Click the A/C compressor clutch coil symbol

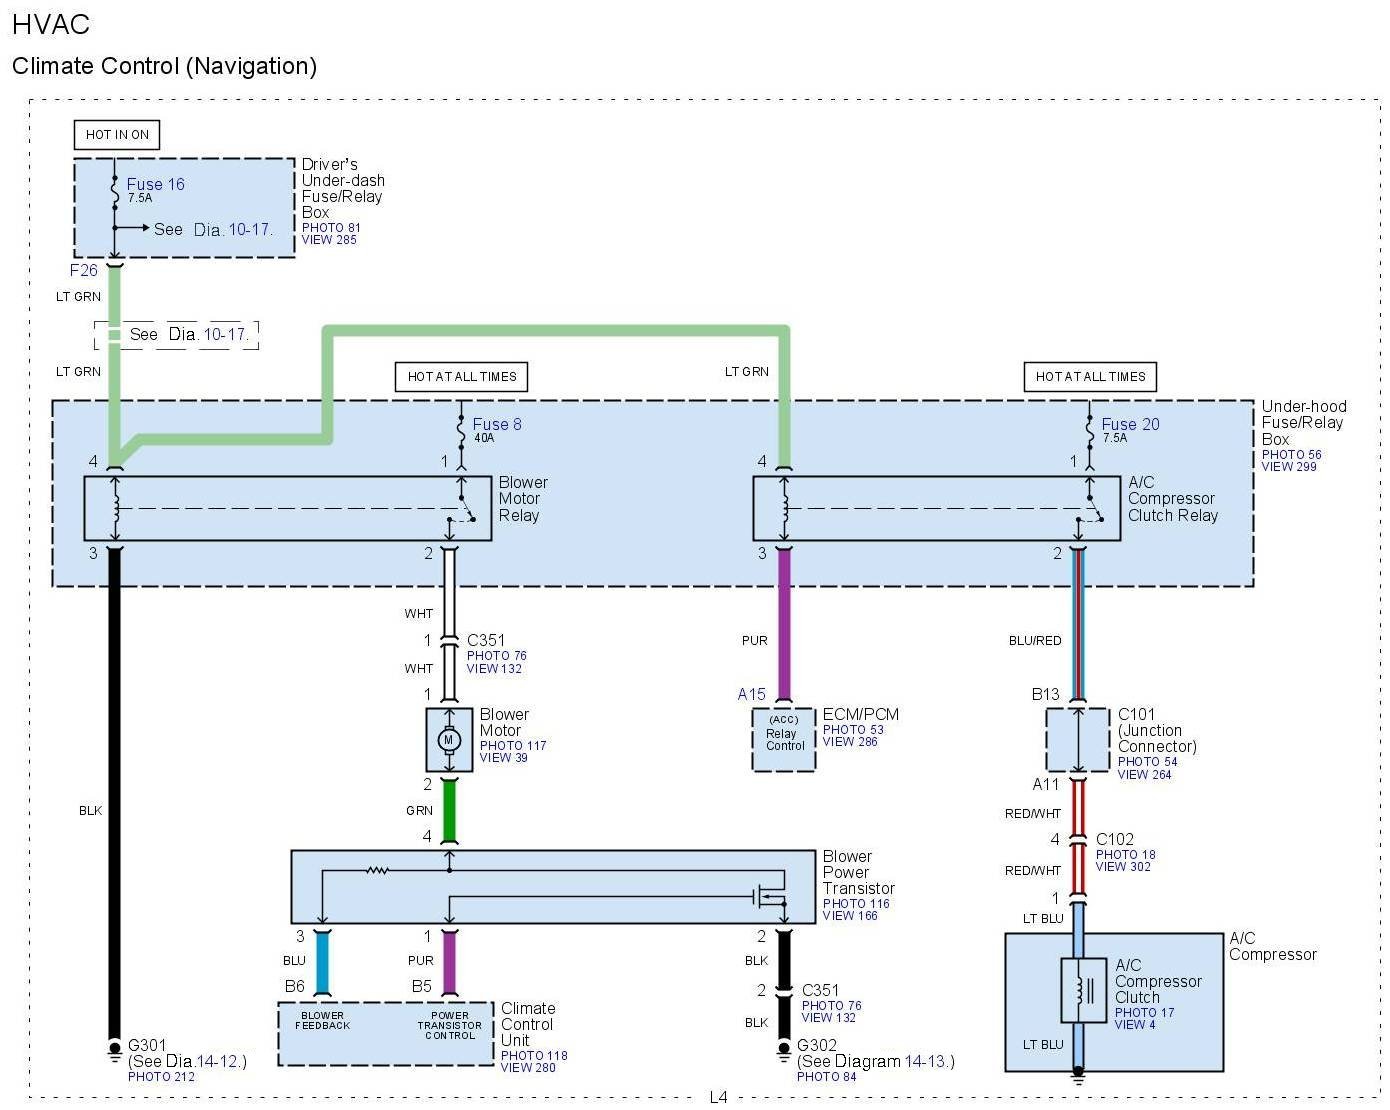click(x=1079, y=990)
